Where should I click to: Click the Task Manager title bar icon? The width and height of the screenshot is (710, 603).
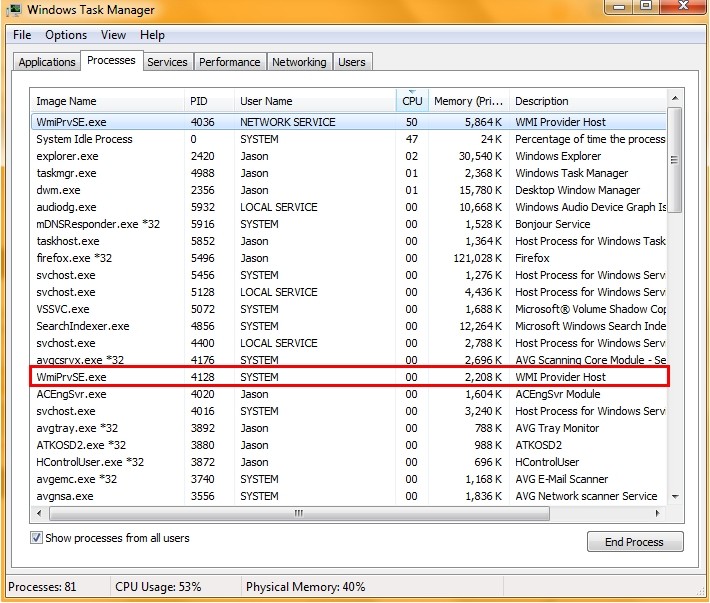tap(15, 10)
